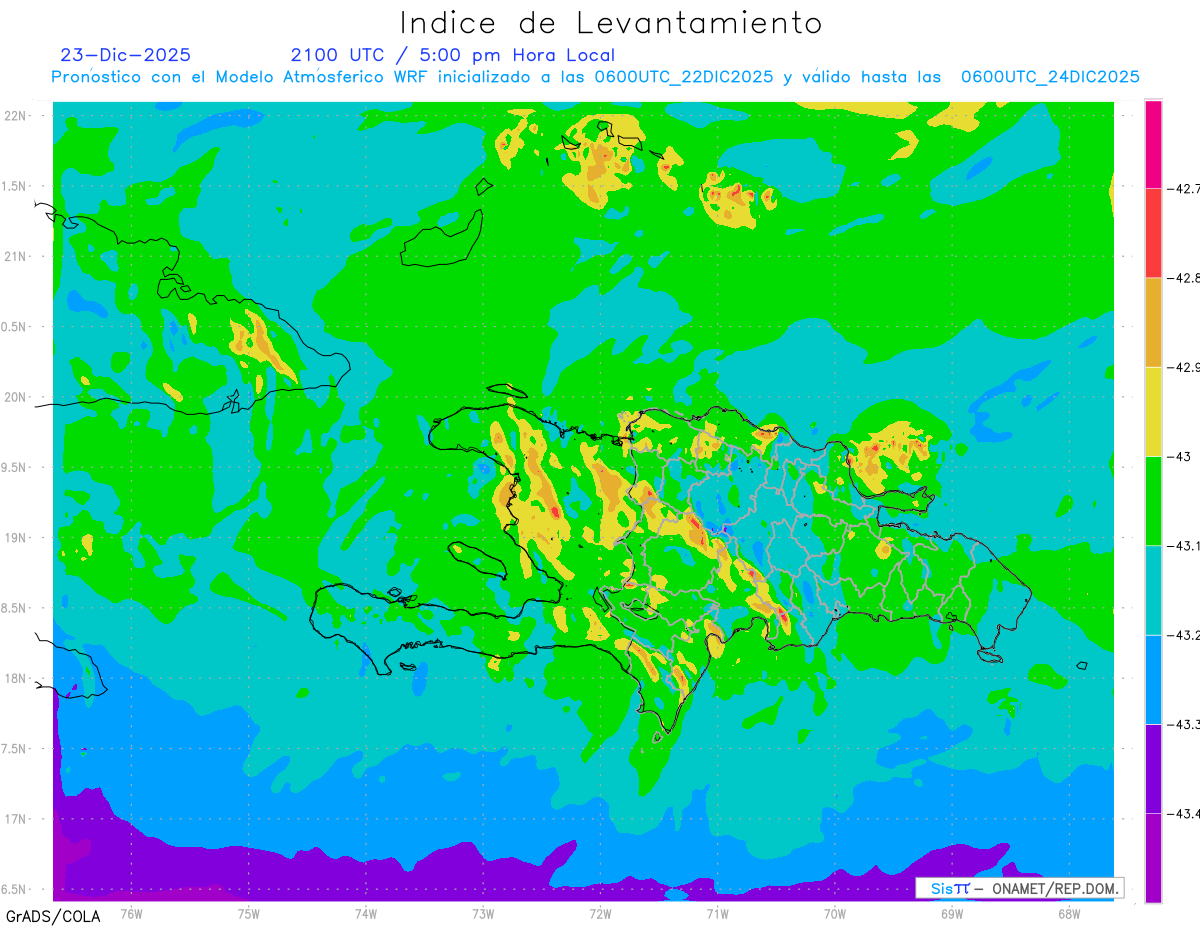Click the "75W" longitude label
This screenshot has width=1200, height=927.
point(249,913)
